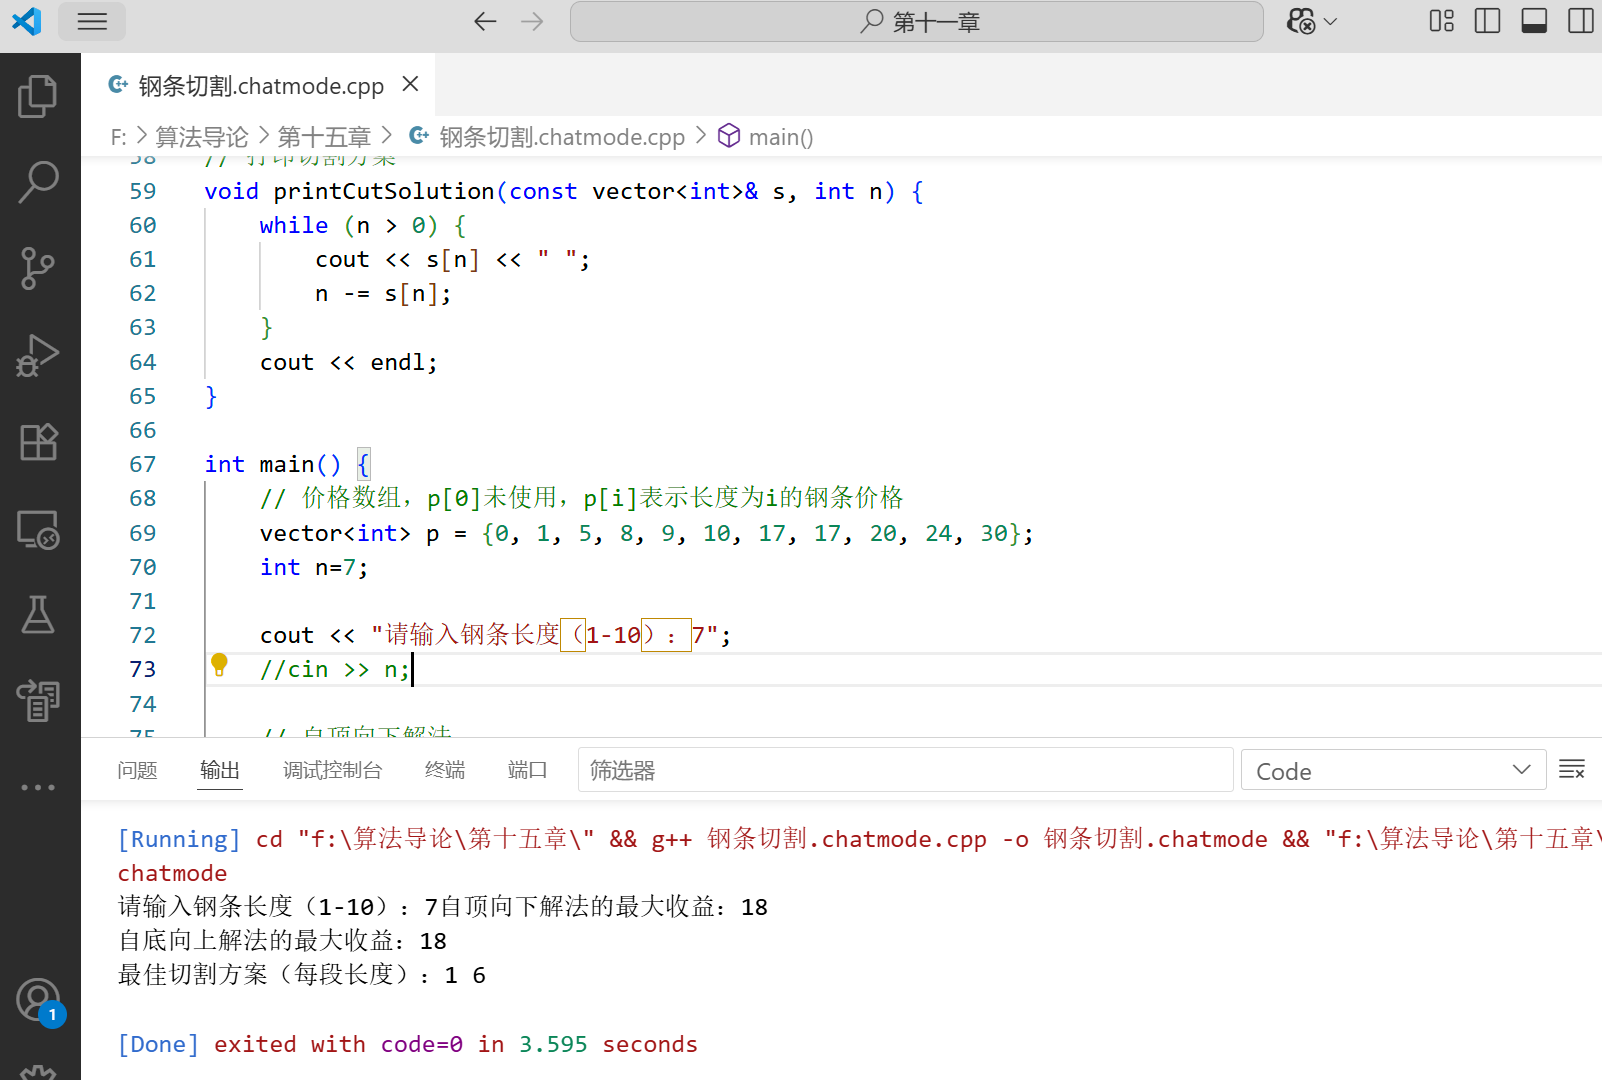
Task: Click '[Done] exited with code=0' output line
Action: point(407,1044)
